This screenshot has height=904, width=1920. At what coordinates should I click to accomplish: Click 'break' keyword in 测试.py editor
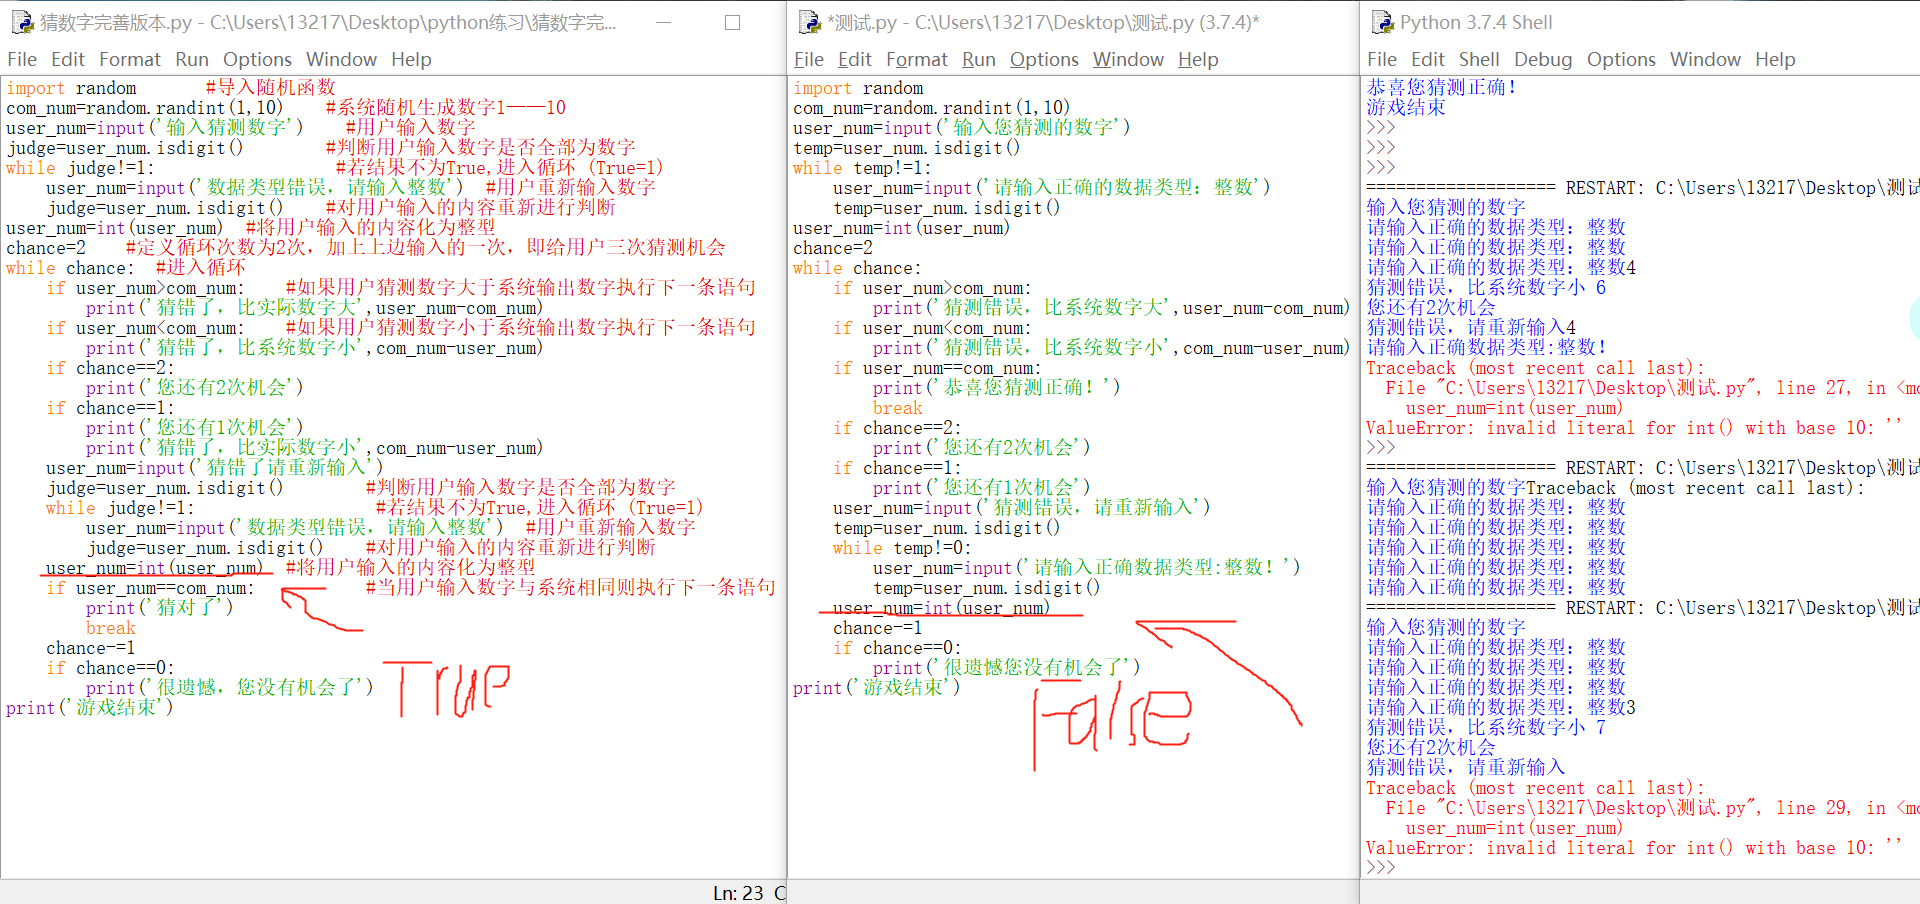point(898,408)
